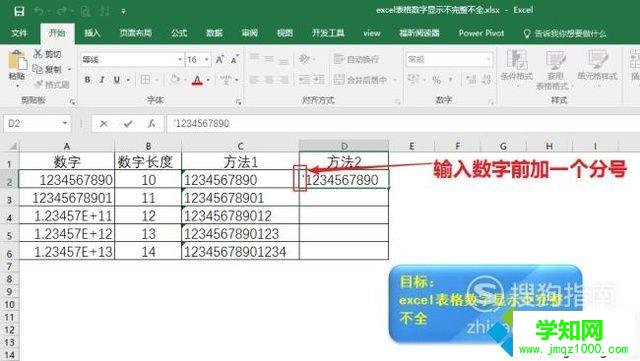Switch to the 页面布局 tab
This screenshot has width=640, height=361.
point(136,33)
